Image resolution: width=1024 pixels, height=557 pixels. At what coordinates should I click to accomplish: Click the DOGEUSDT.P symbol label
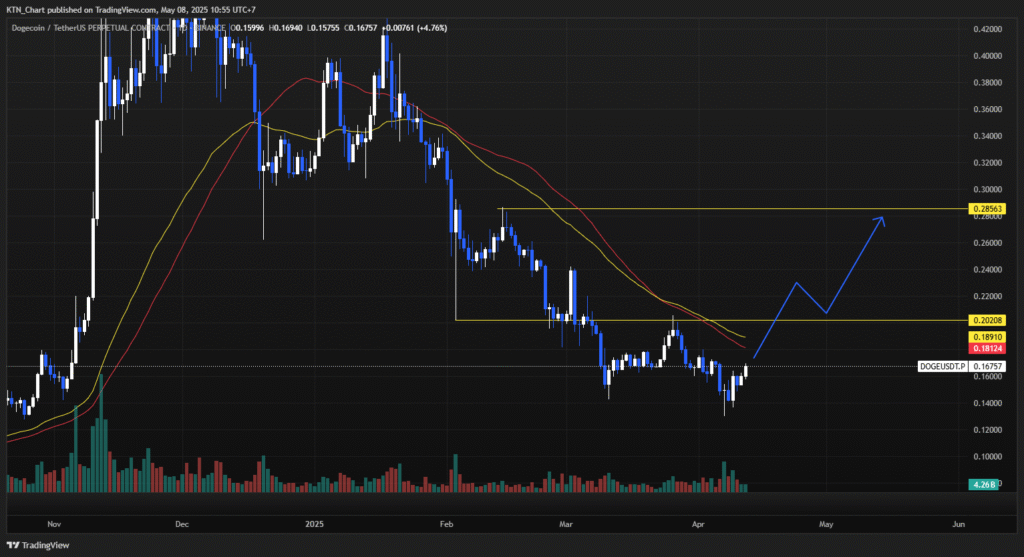click(x=942, y=366)
